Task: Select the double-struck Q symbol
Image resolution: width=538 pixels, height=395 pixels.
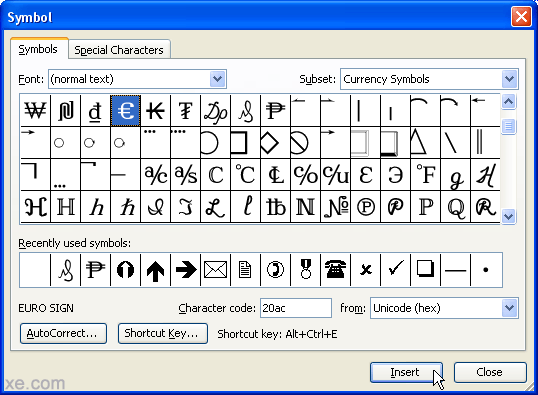Action: tap(456, 207)
